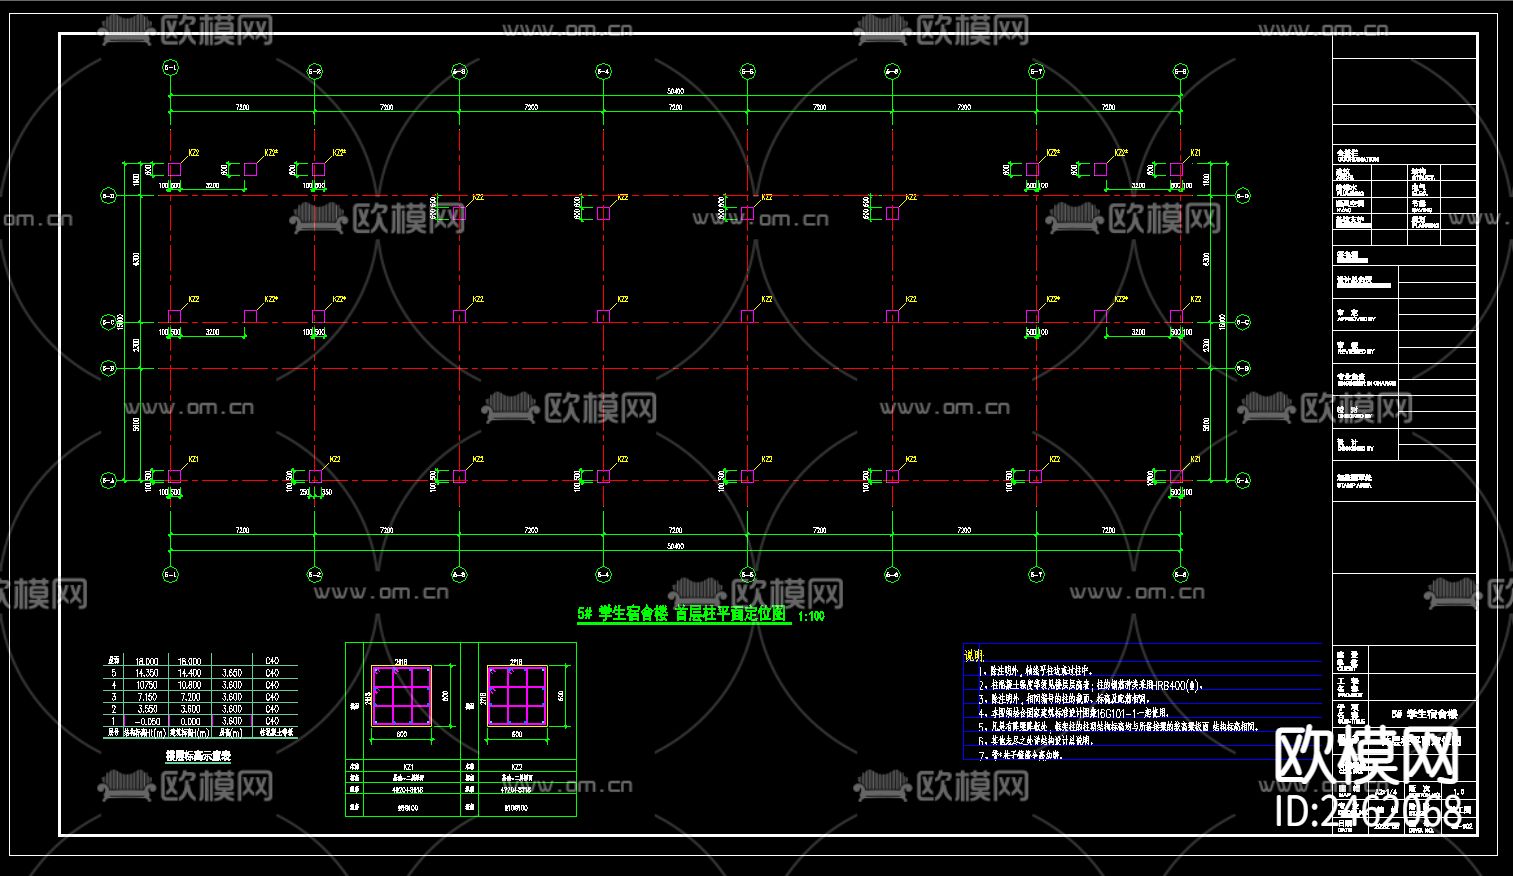Select the S-B axis bubble right of the plan
Image resolution: width=1513 pixels, height=876 pixels.
tap(1243, 368)
